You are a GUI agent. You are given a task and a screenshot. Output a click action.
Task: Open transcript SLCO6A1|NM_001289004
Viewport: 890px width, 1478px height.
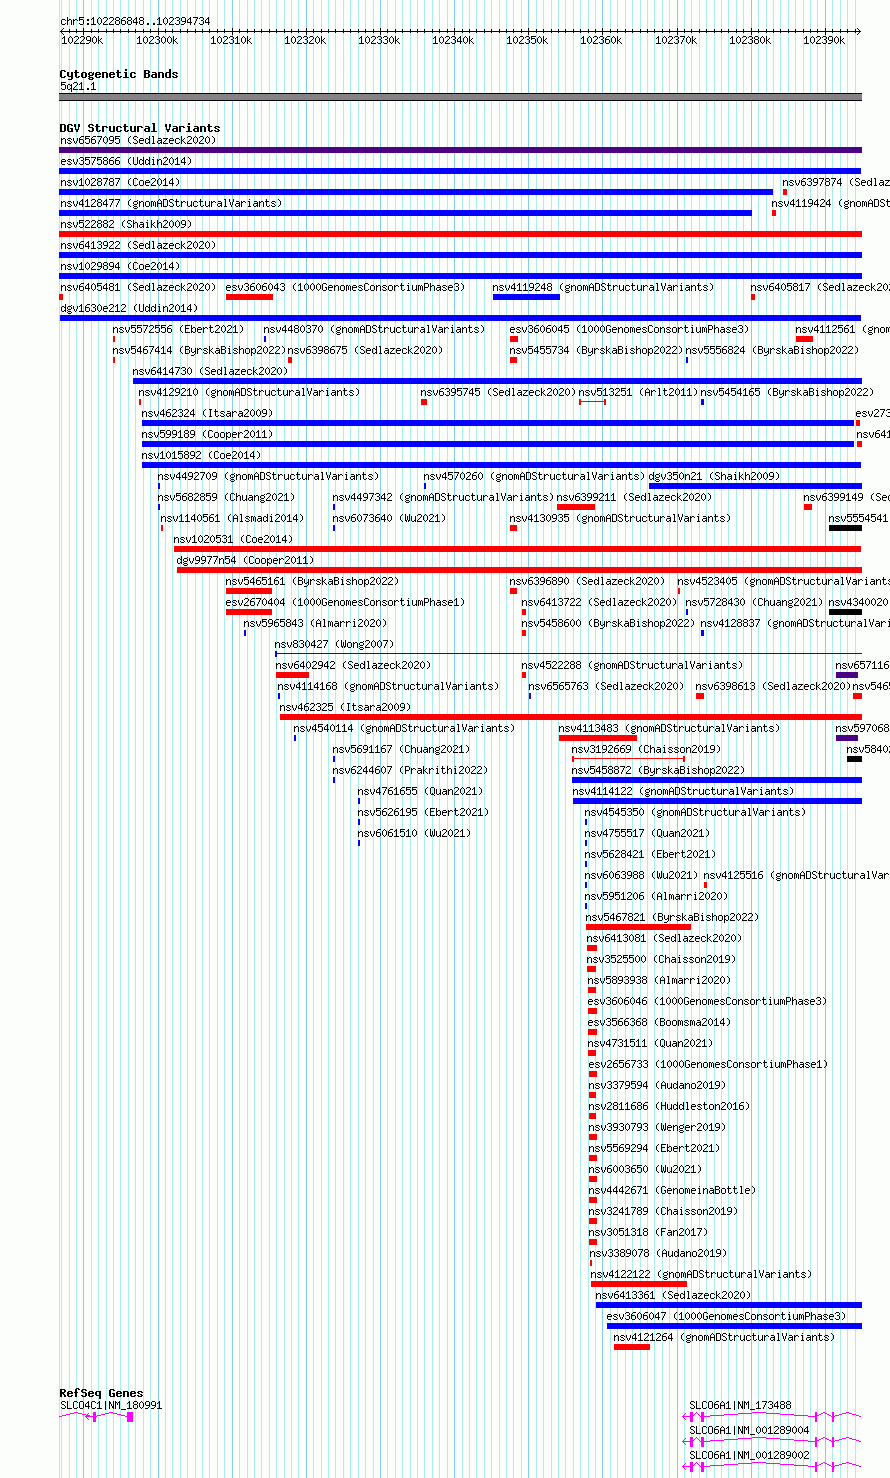point(749,1431)
